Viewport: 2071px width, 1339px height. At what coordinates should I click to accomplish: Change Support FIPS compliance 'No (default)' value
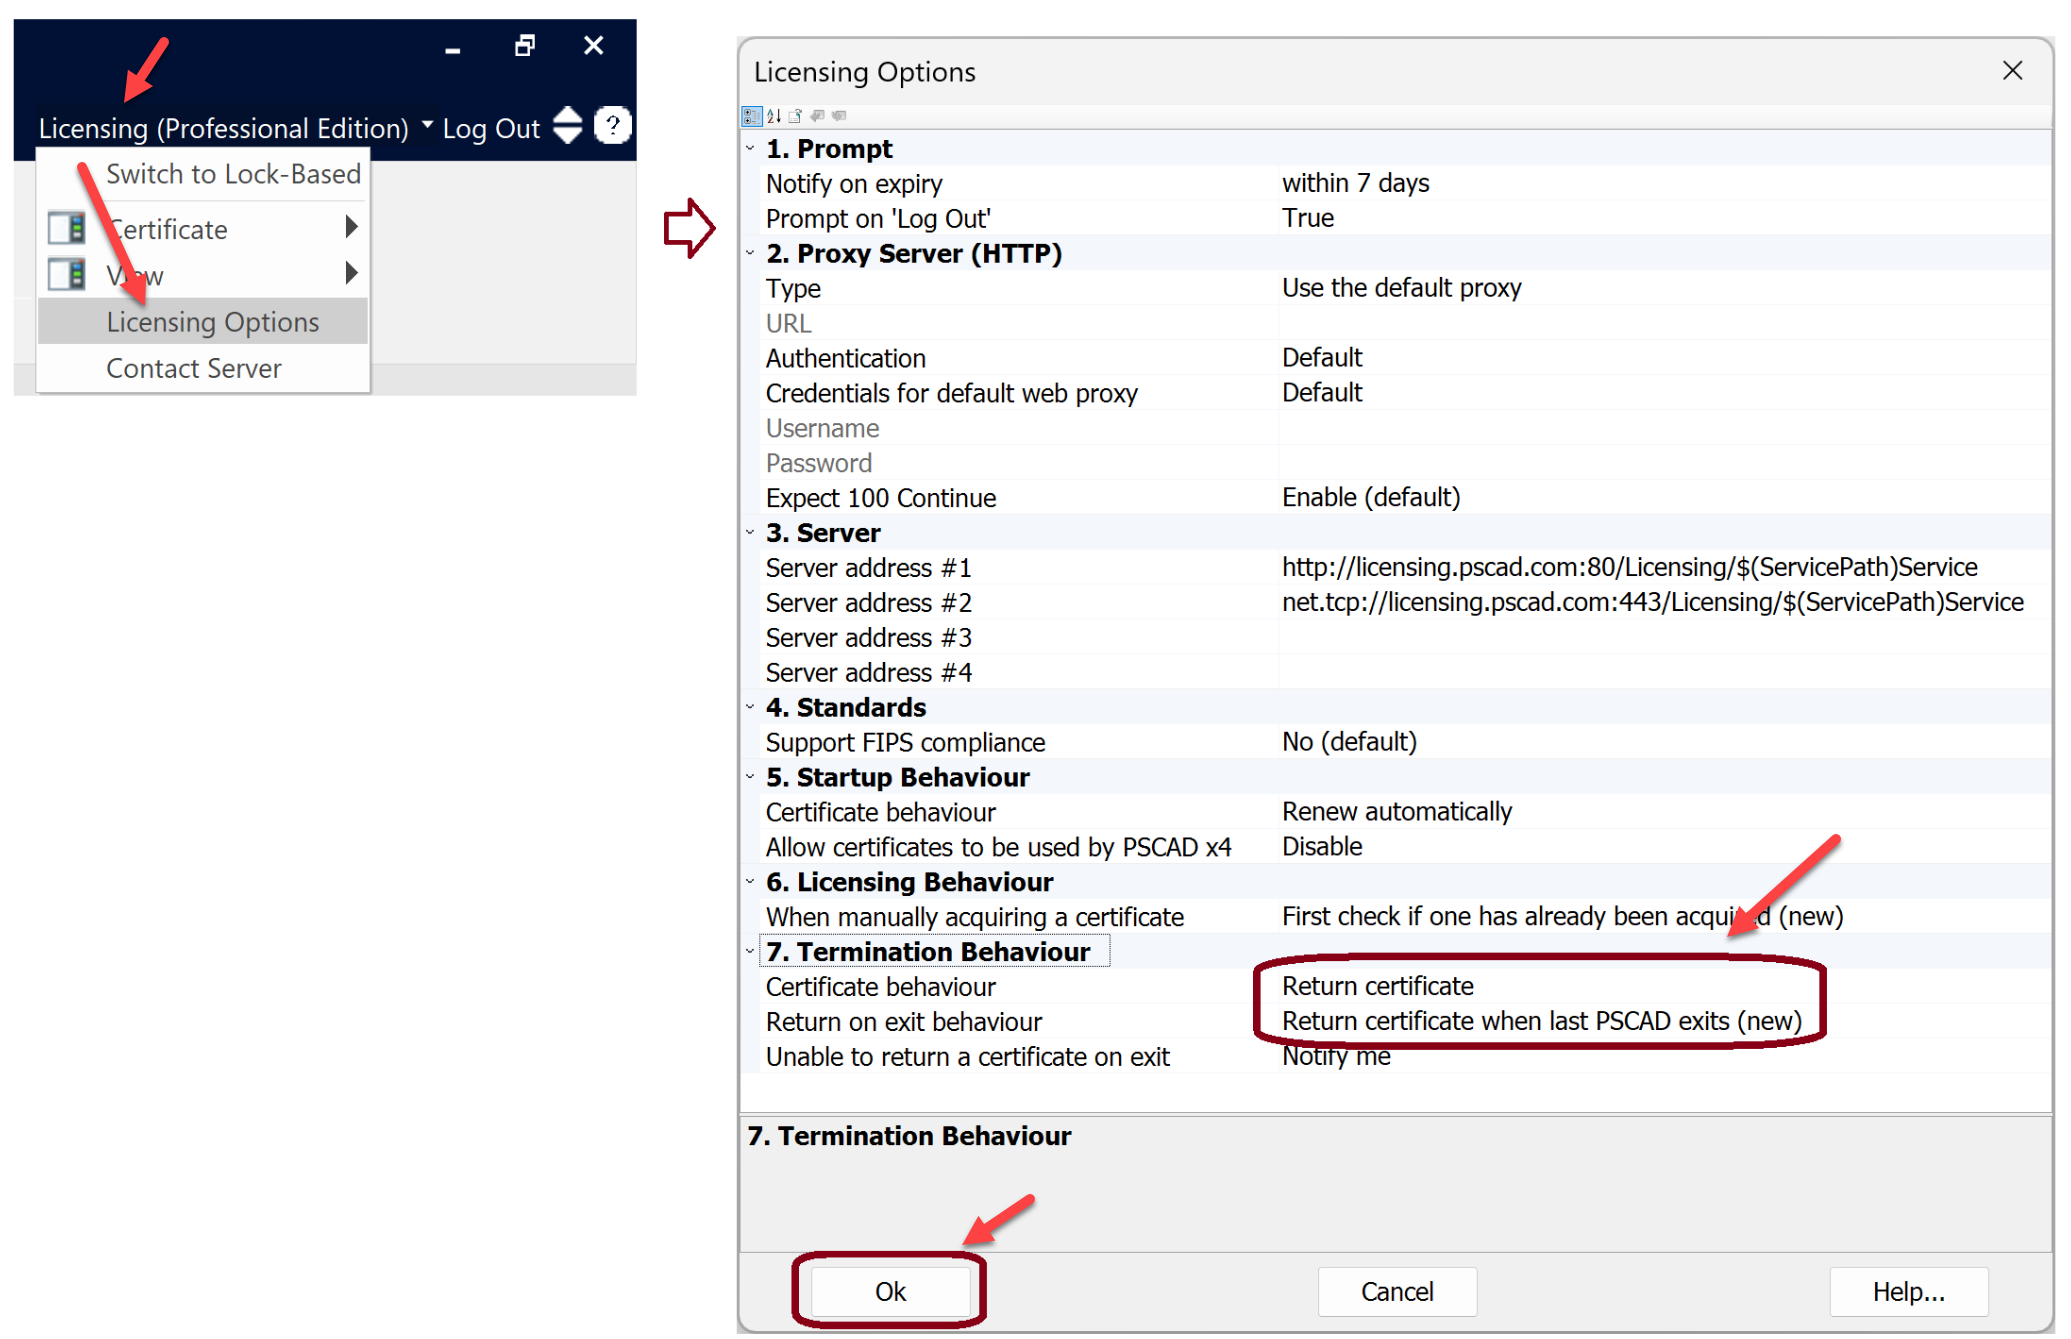1664,742
